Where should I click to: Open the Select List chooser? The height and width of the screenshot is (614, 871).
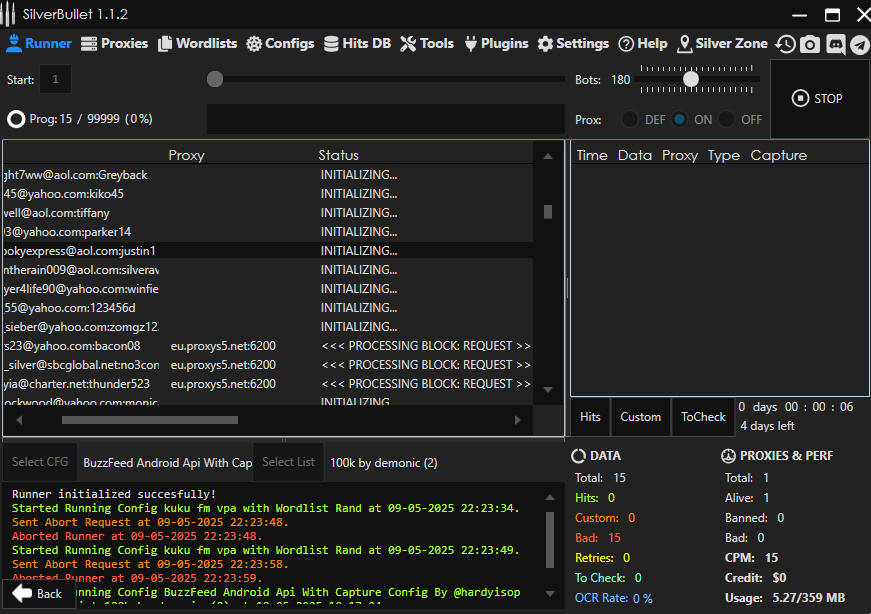pos(288,462)
